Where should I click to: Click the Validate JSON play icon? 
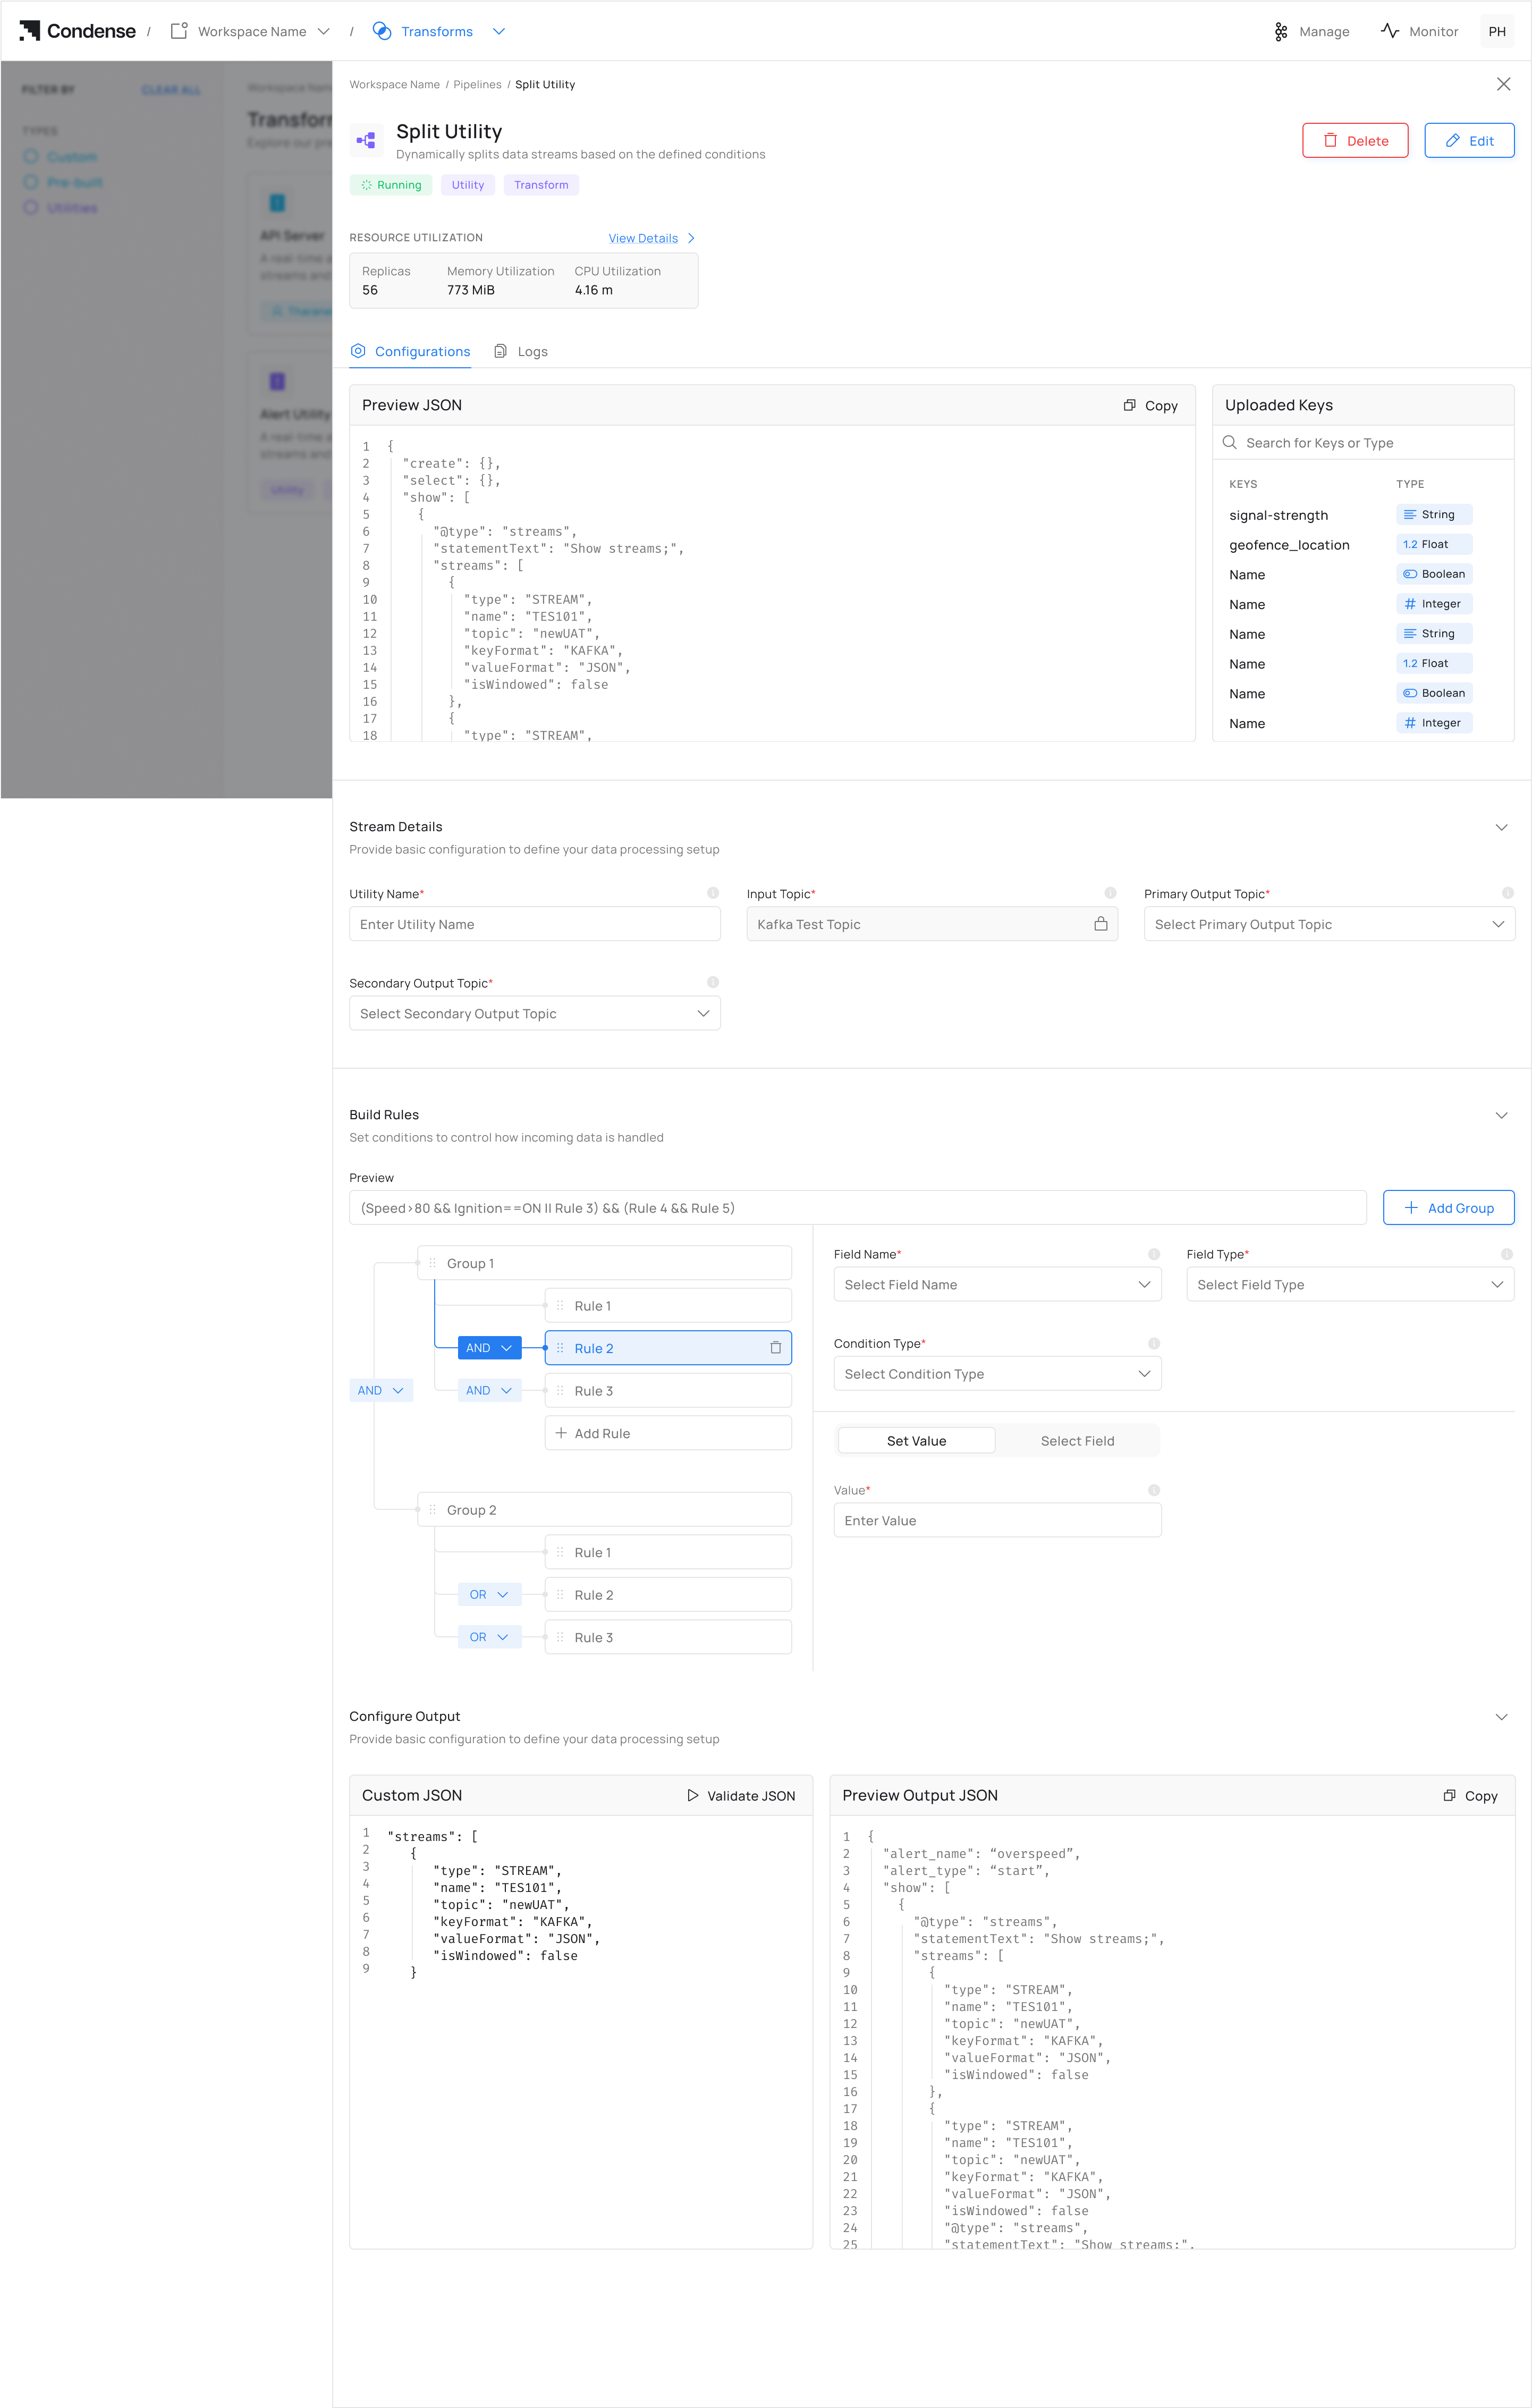click(692, 1795)
